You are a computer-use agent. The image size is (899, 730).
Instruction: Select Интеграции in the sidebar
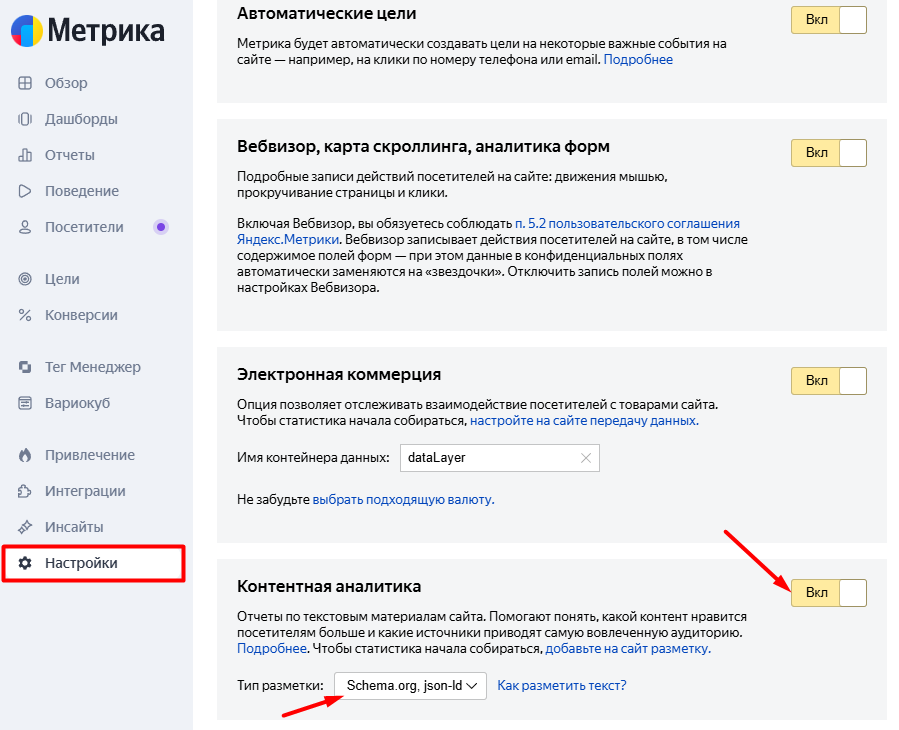[x=85, y=491]
